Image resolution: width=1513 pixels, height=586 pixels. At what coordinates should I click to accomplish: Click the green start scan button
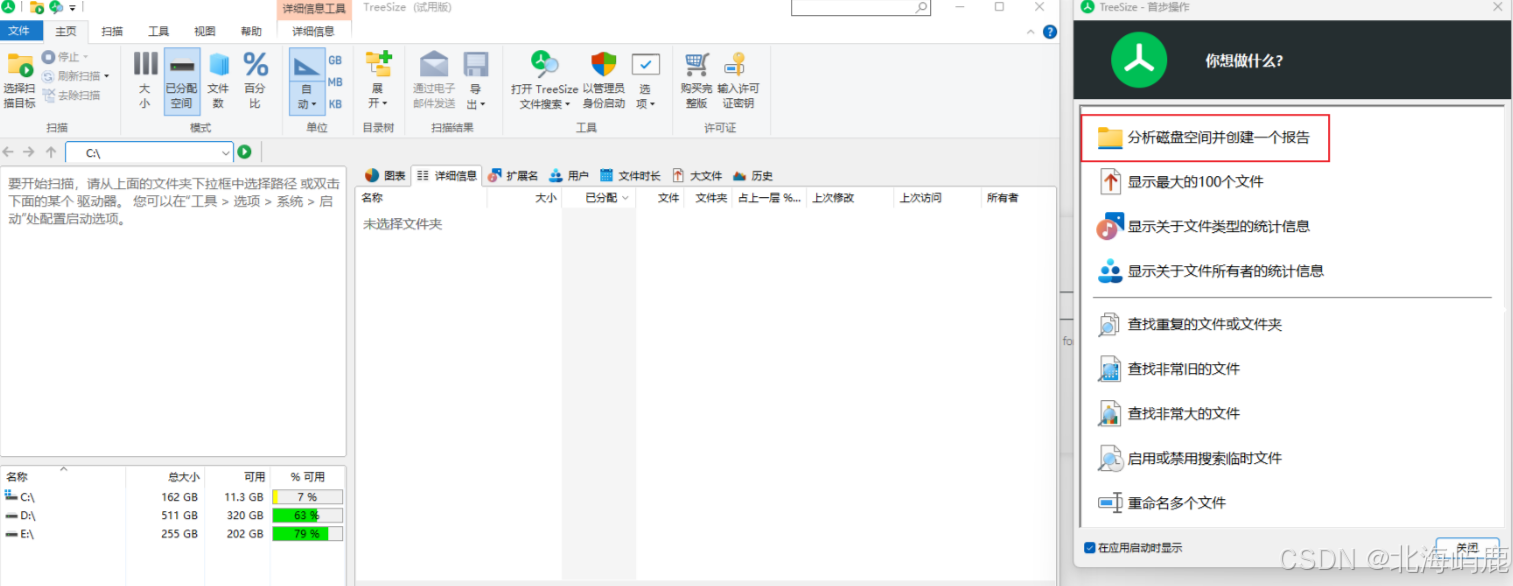click(244, 152)
